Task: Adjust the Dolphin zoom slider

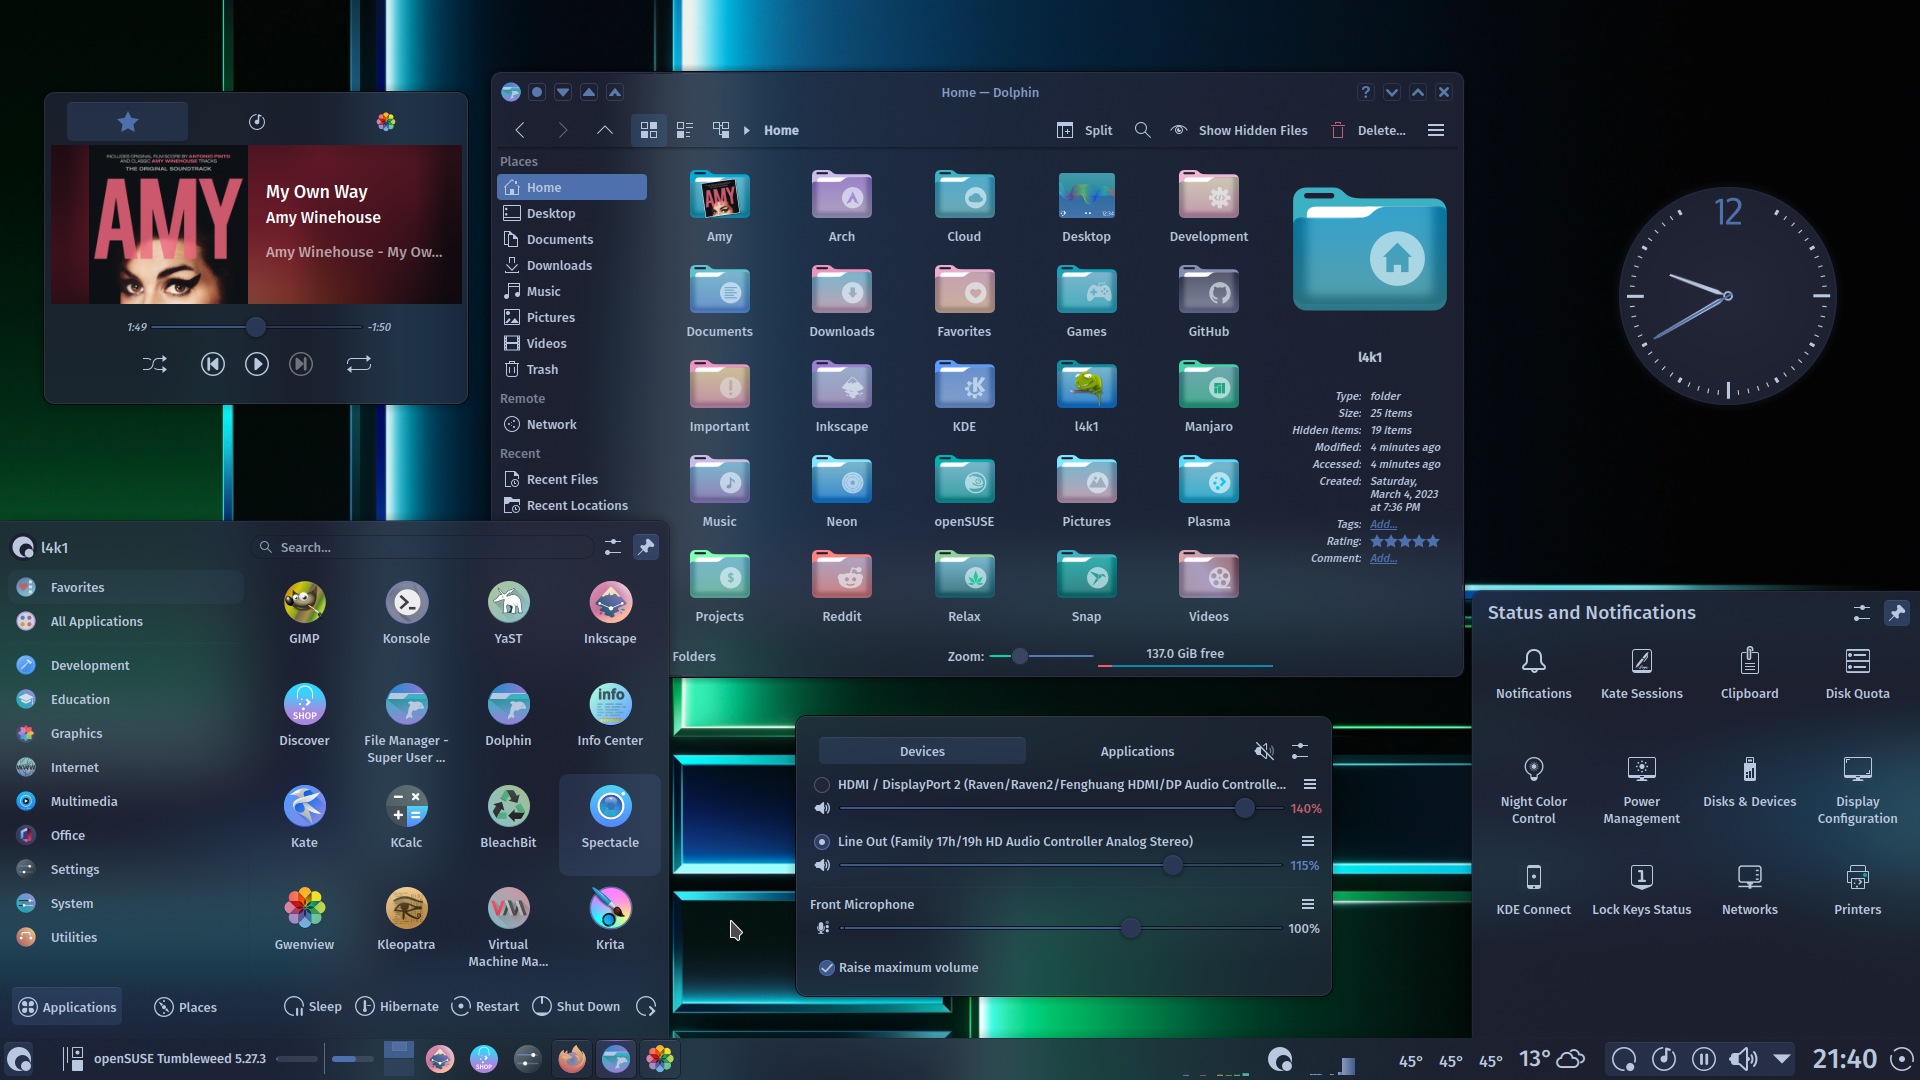Action: (x=1019, y=656)
